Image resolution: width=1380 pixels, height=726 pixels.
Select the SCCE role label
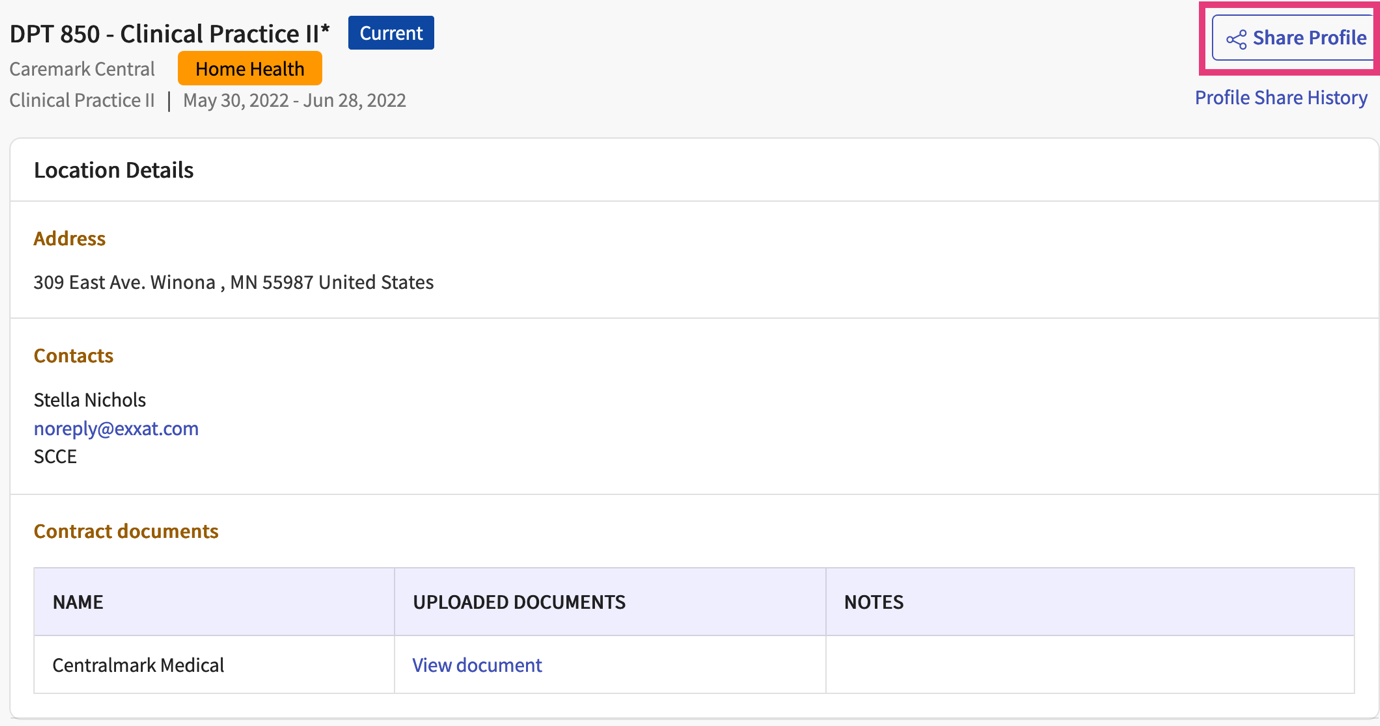point(50,456)
